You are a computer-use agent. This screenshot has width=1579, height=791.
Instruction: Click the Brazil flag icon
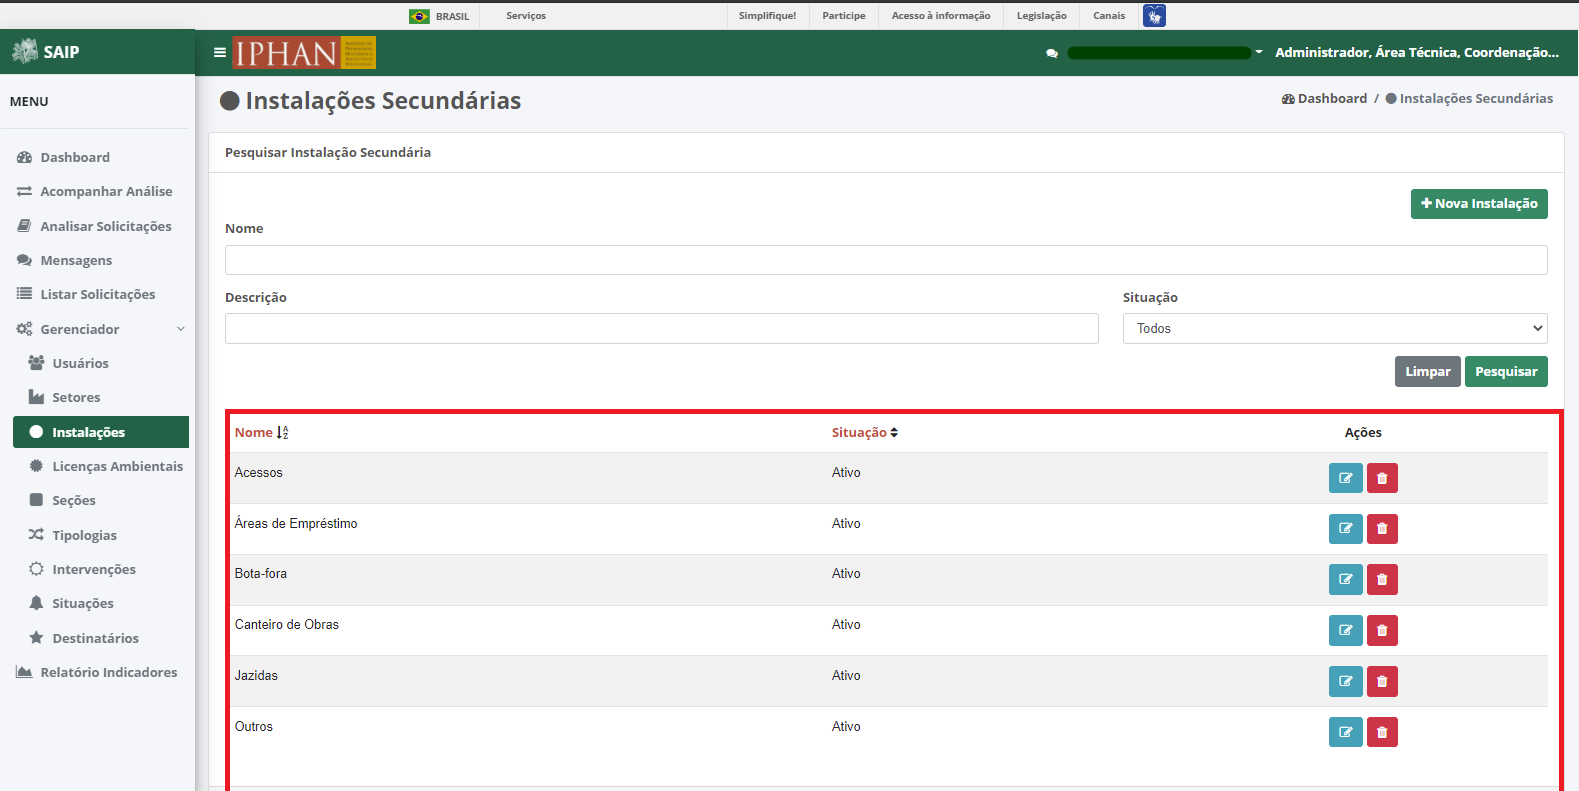click(x=419, y=16)
